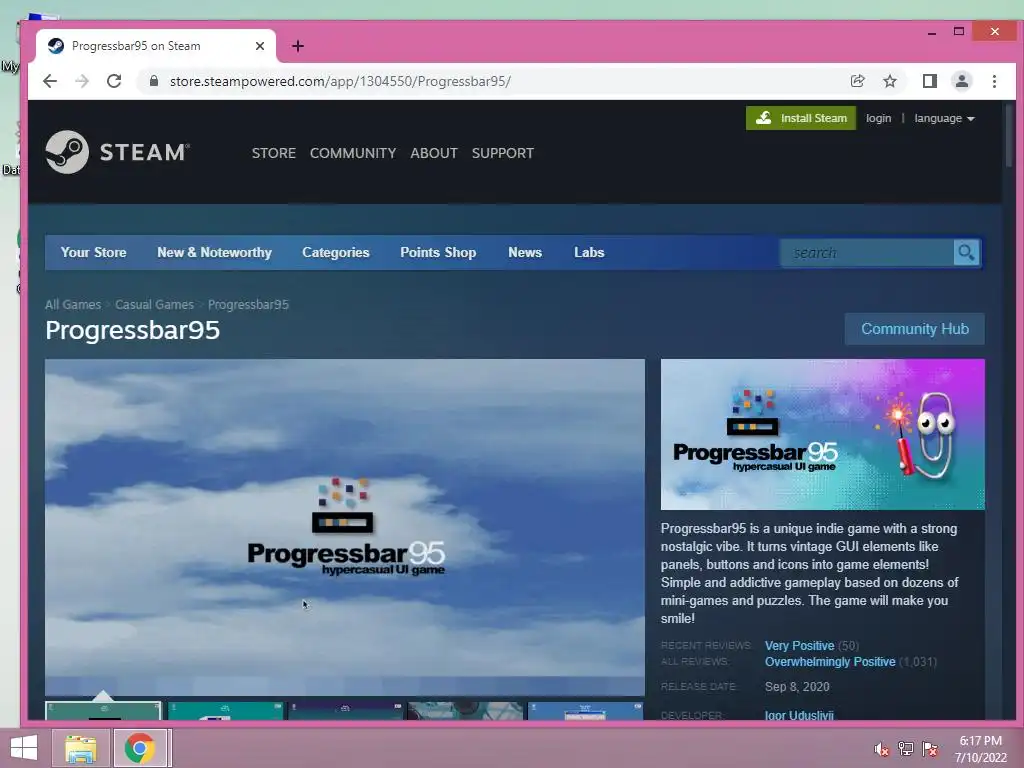The height and width of the screenshot is (768, 1024).
Task: Select the third media thumbnail
Action: click(x=345, y=711)
